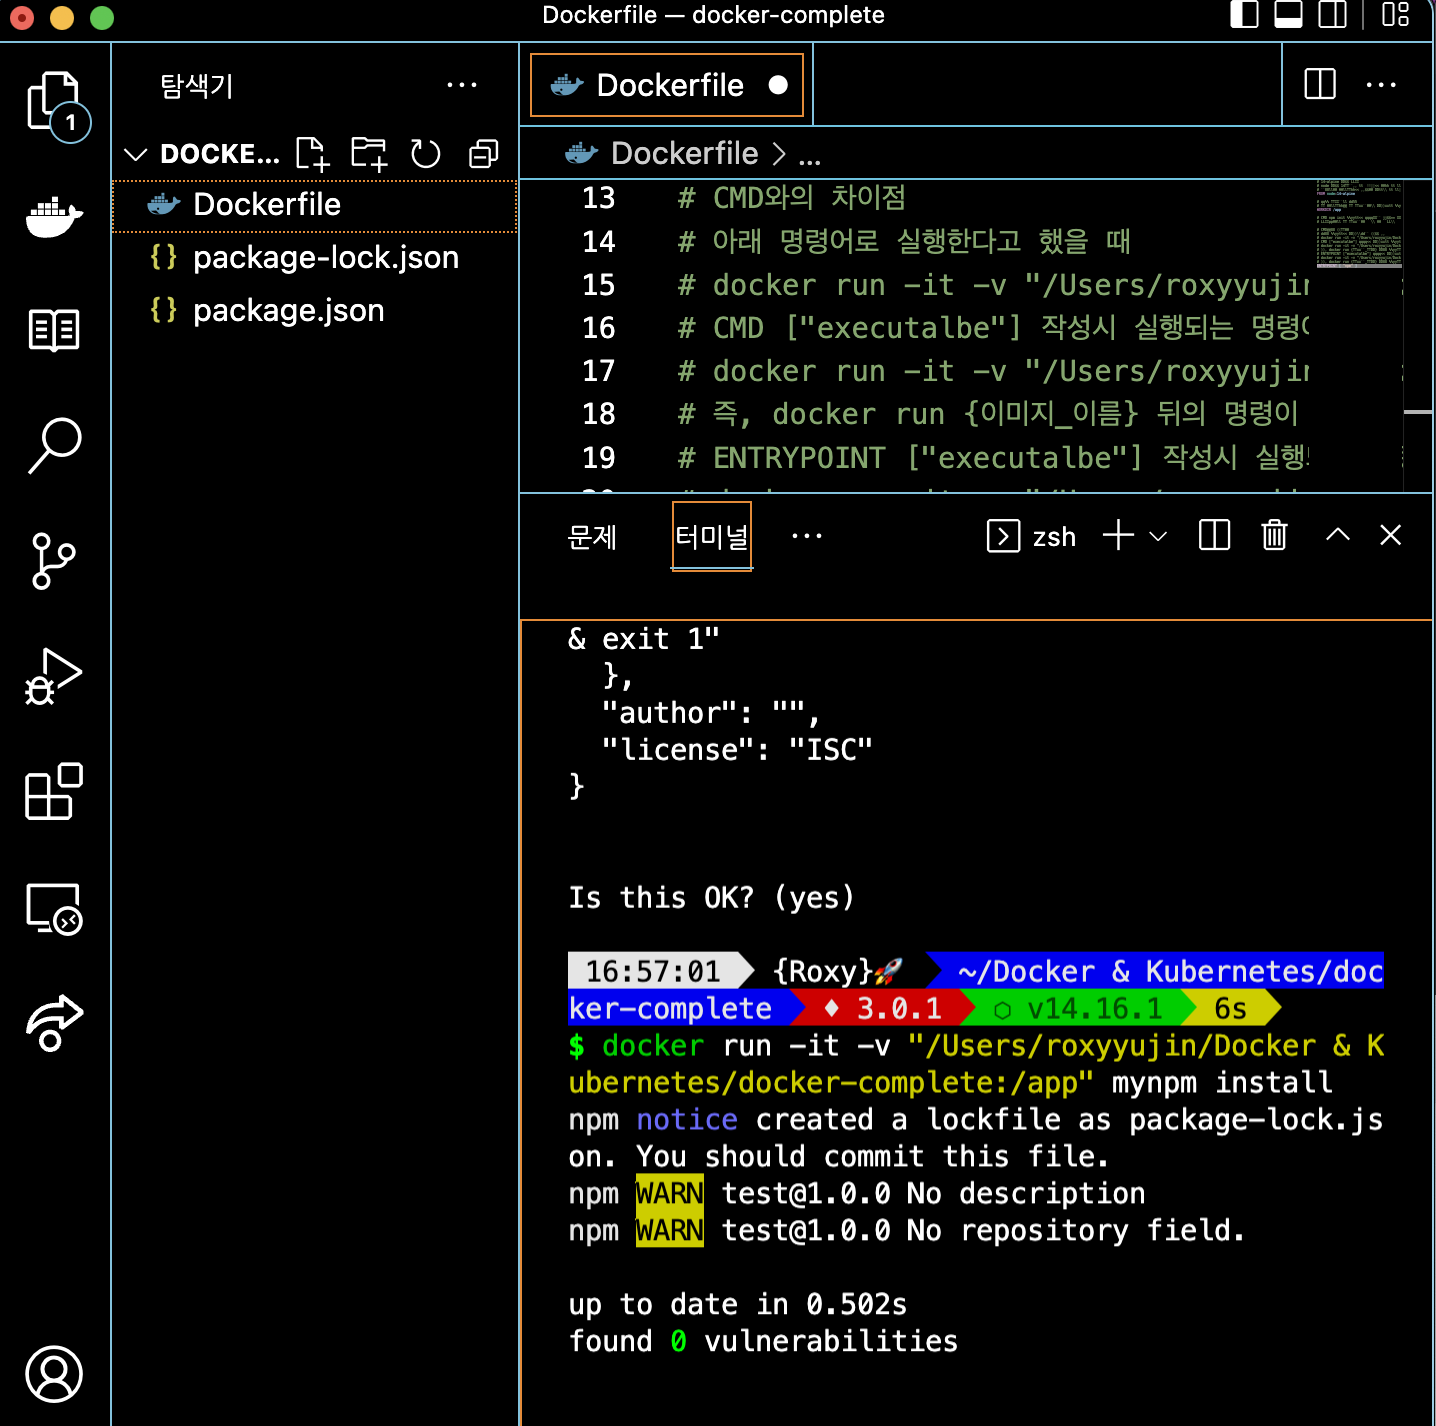
Task: Close the unsaved Dockerfile tab dot
Action: pos(778,85)
